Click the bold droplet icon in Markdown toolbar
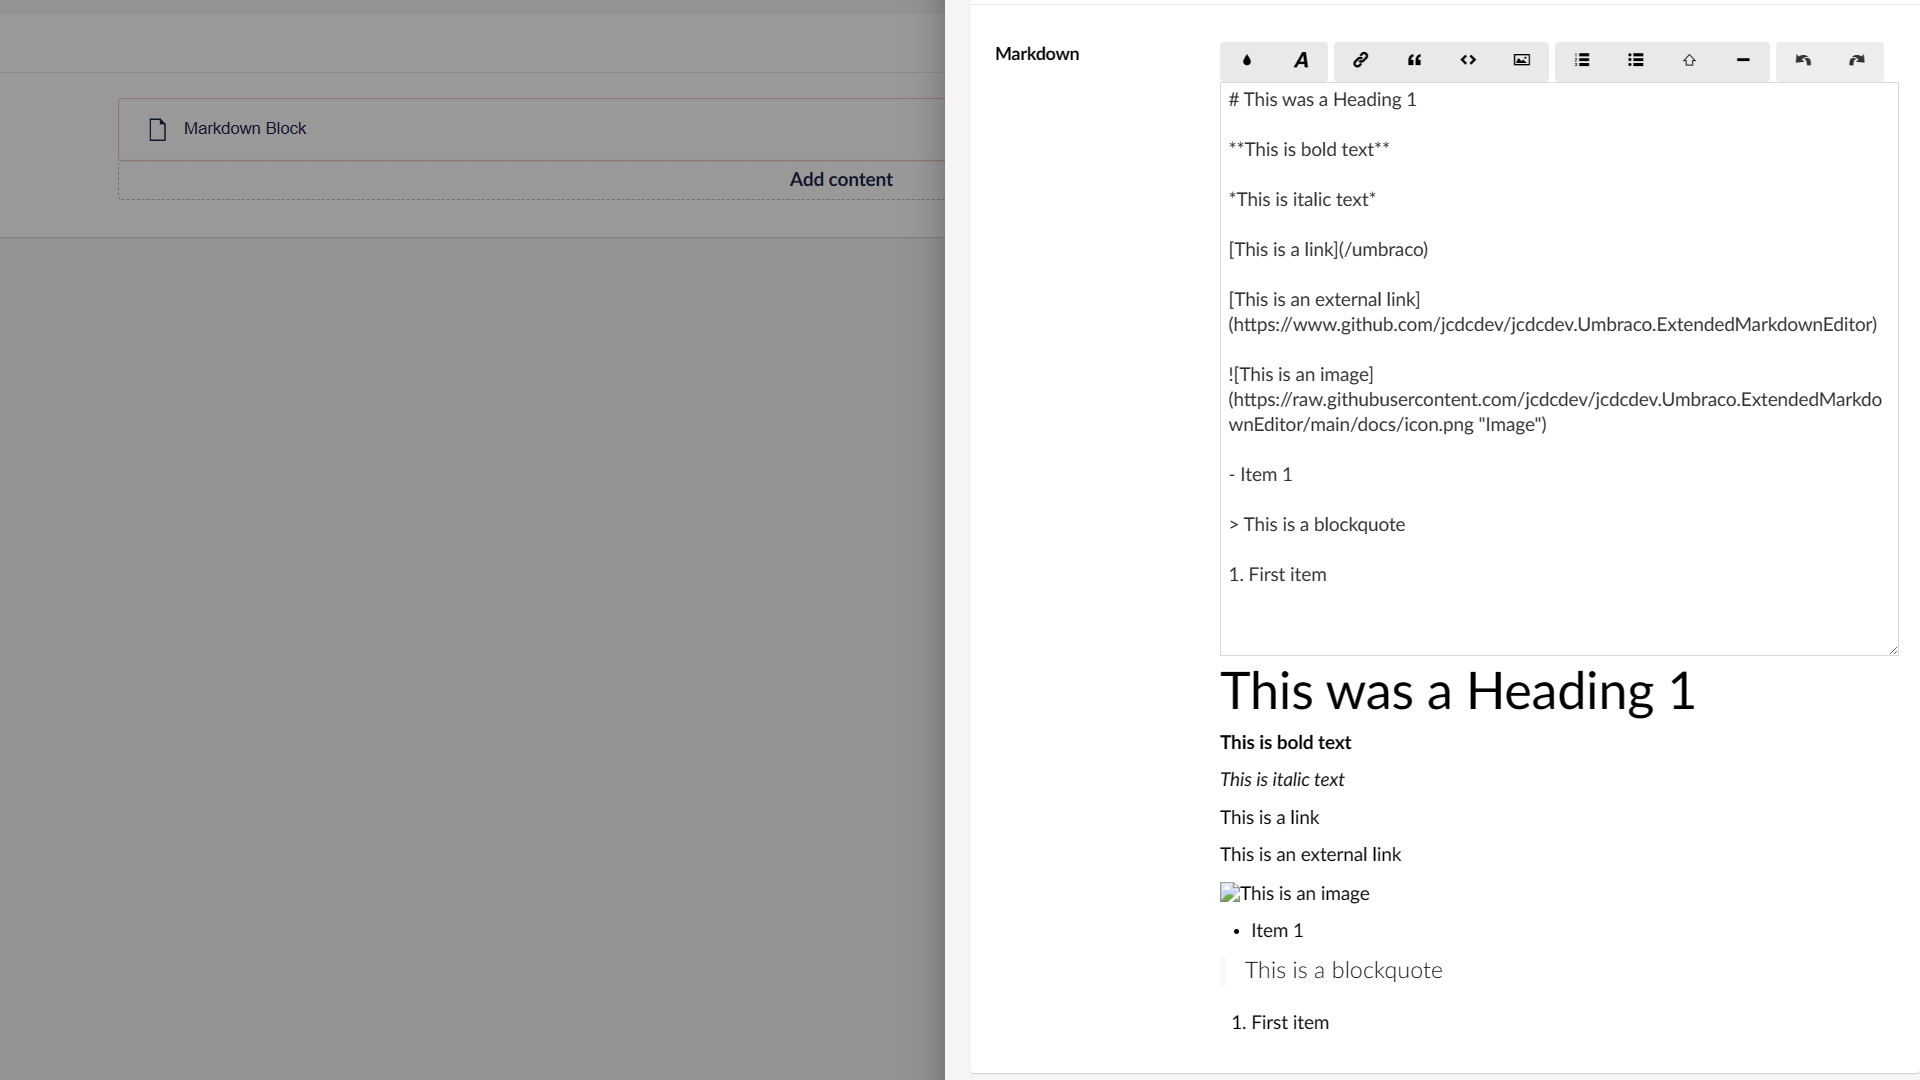Screen dimensions: 1920x1080 1247,60
